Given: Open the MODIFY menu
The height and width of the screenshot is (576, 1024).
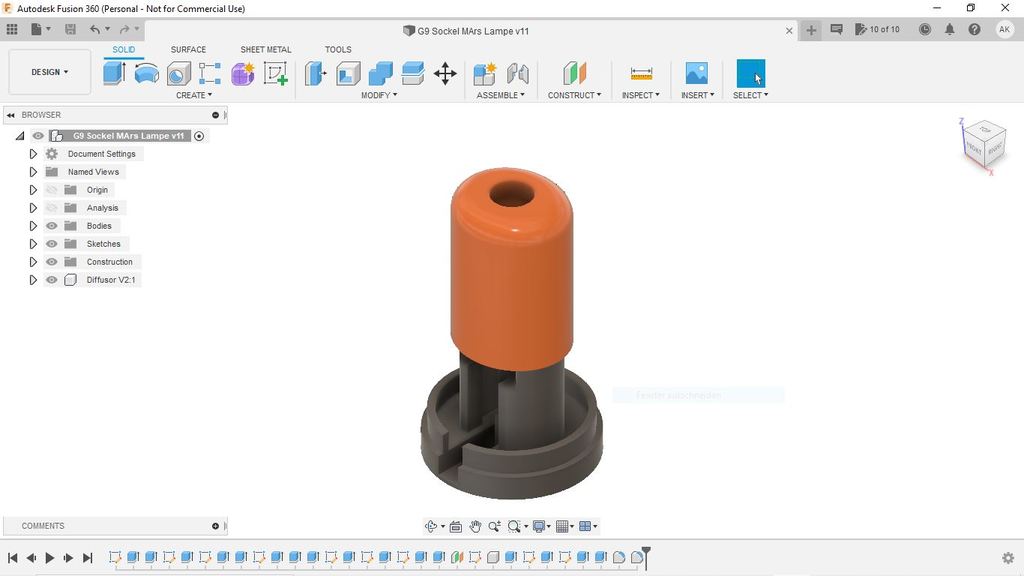Looking at the screenshot, I should 379,95.
